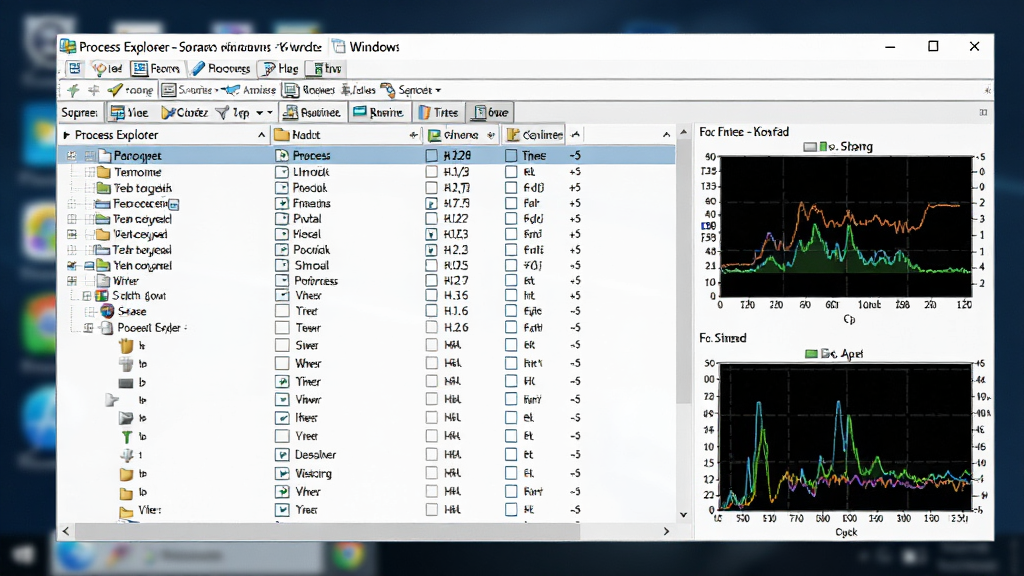Switch to the Hag tab
Screen dimensions: 1024x576
[280, 69]
